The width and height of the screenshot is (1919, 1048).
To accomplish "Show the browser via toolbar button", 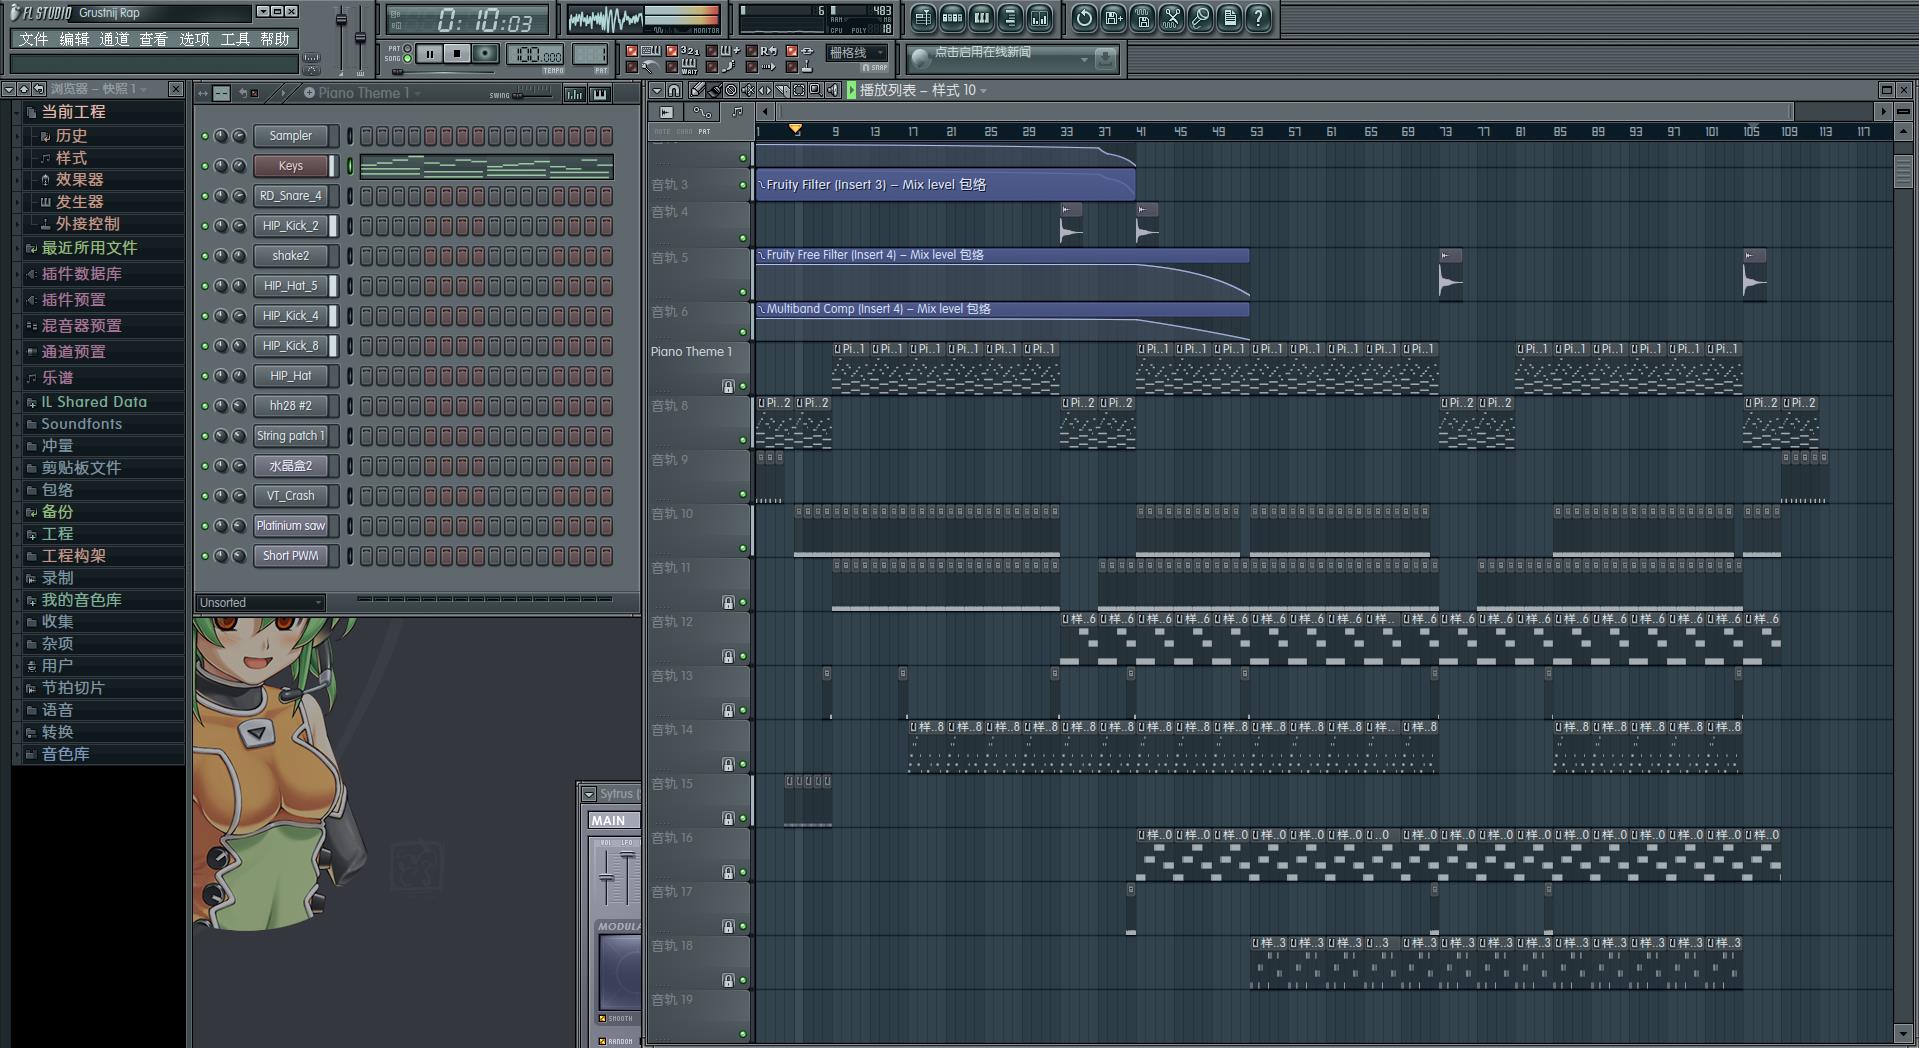I will 1010,18.
